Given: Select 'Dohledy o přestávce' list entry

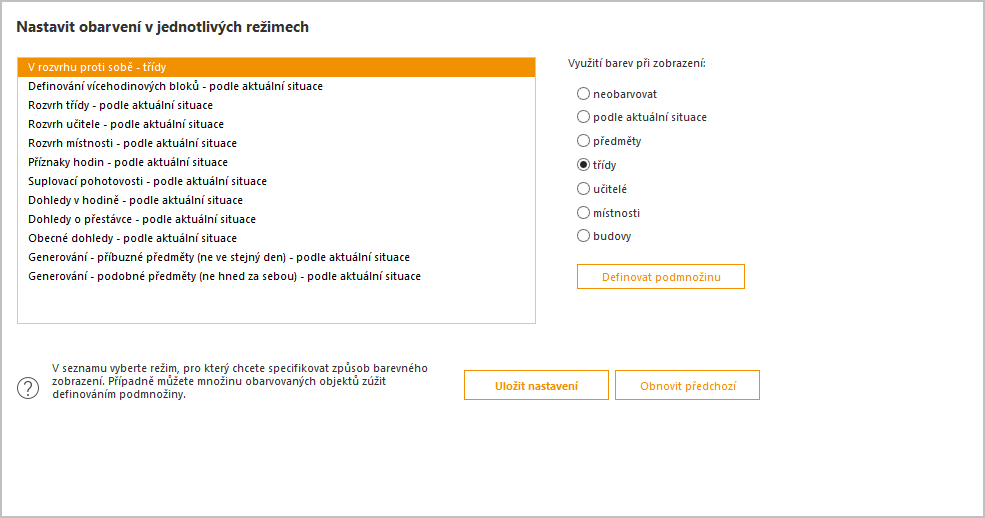Looking at the screenshot, I should pos(276,219).
